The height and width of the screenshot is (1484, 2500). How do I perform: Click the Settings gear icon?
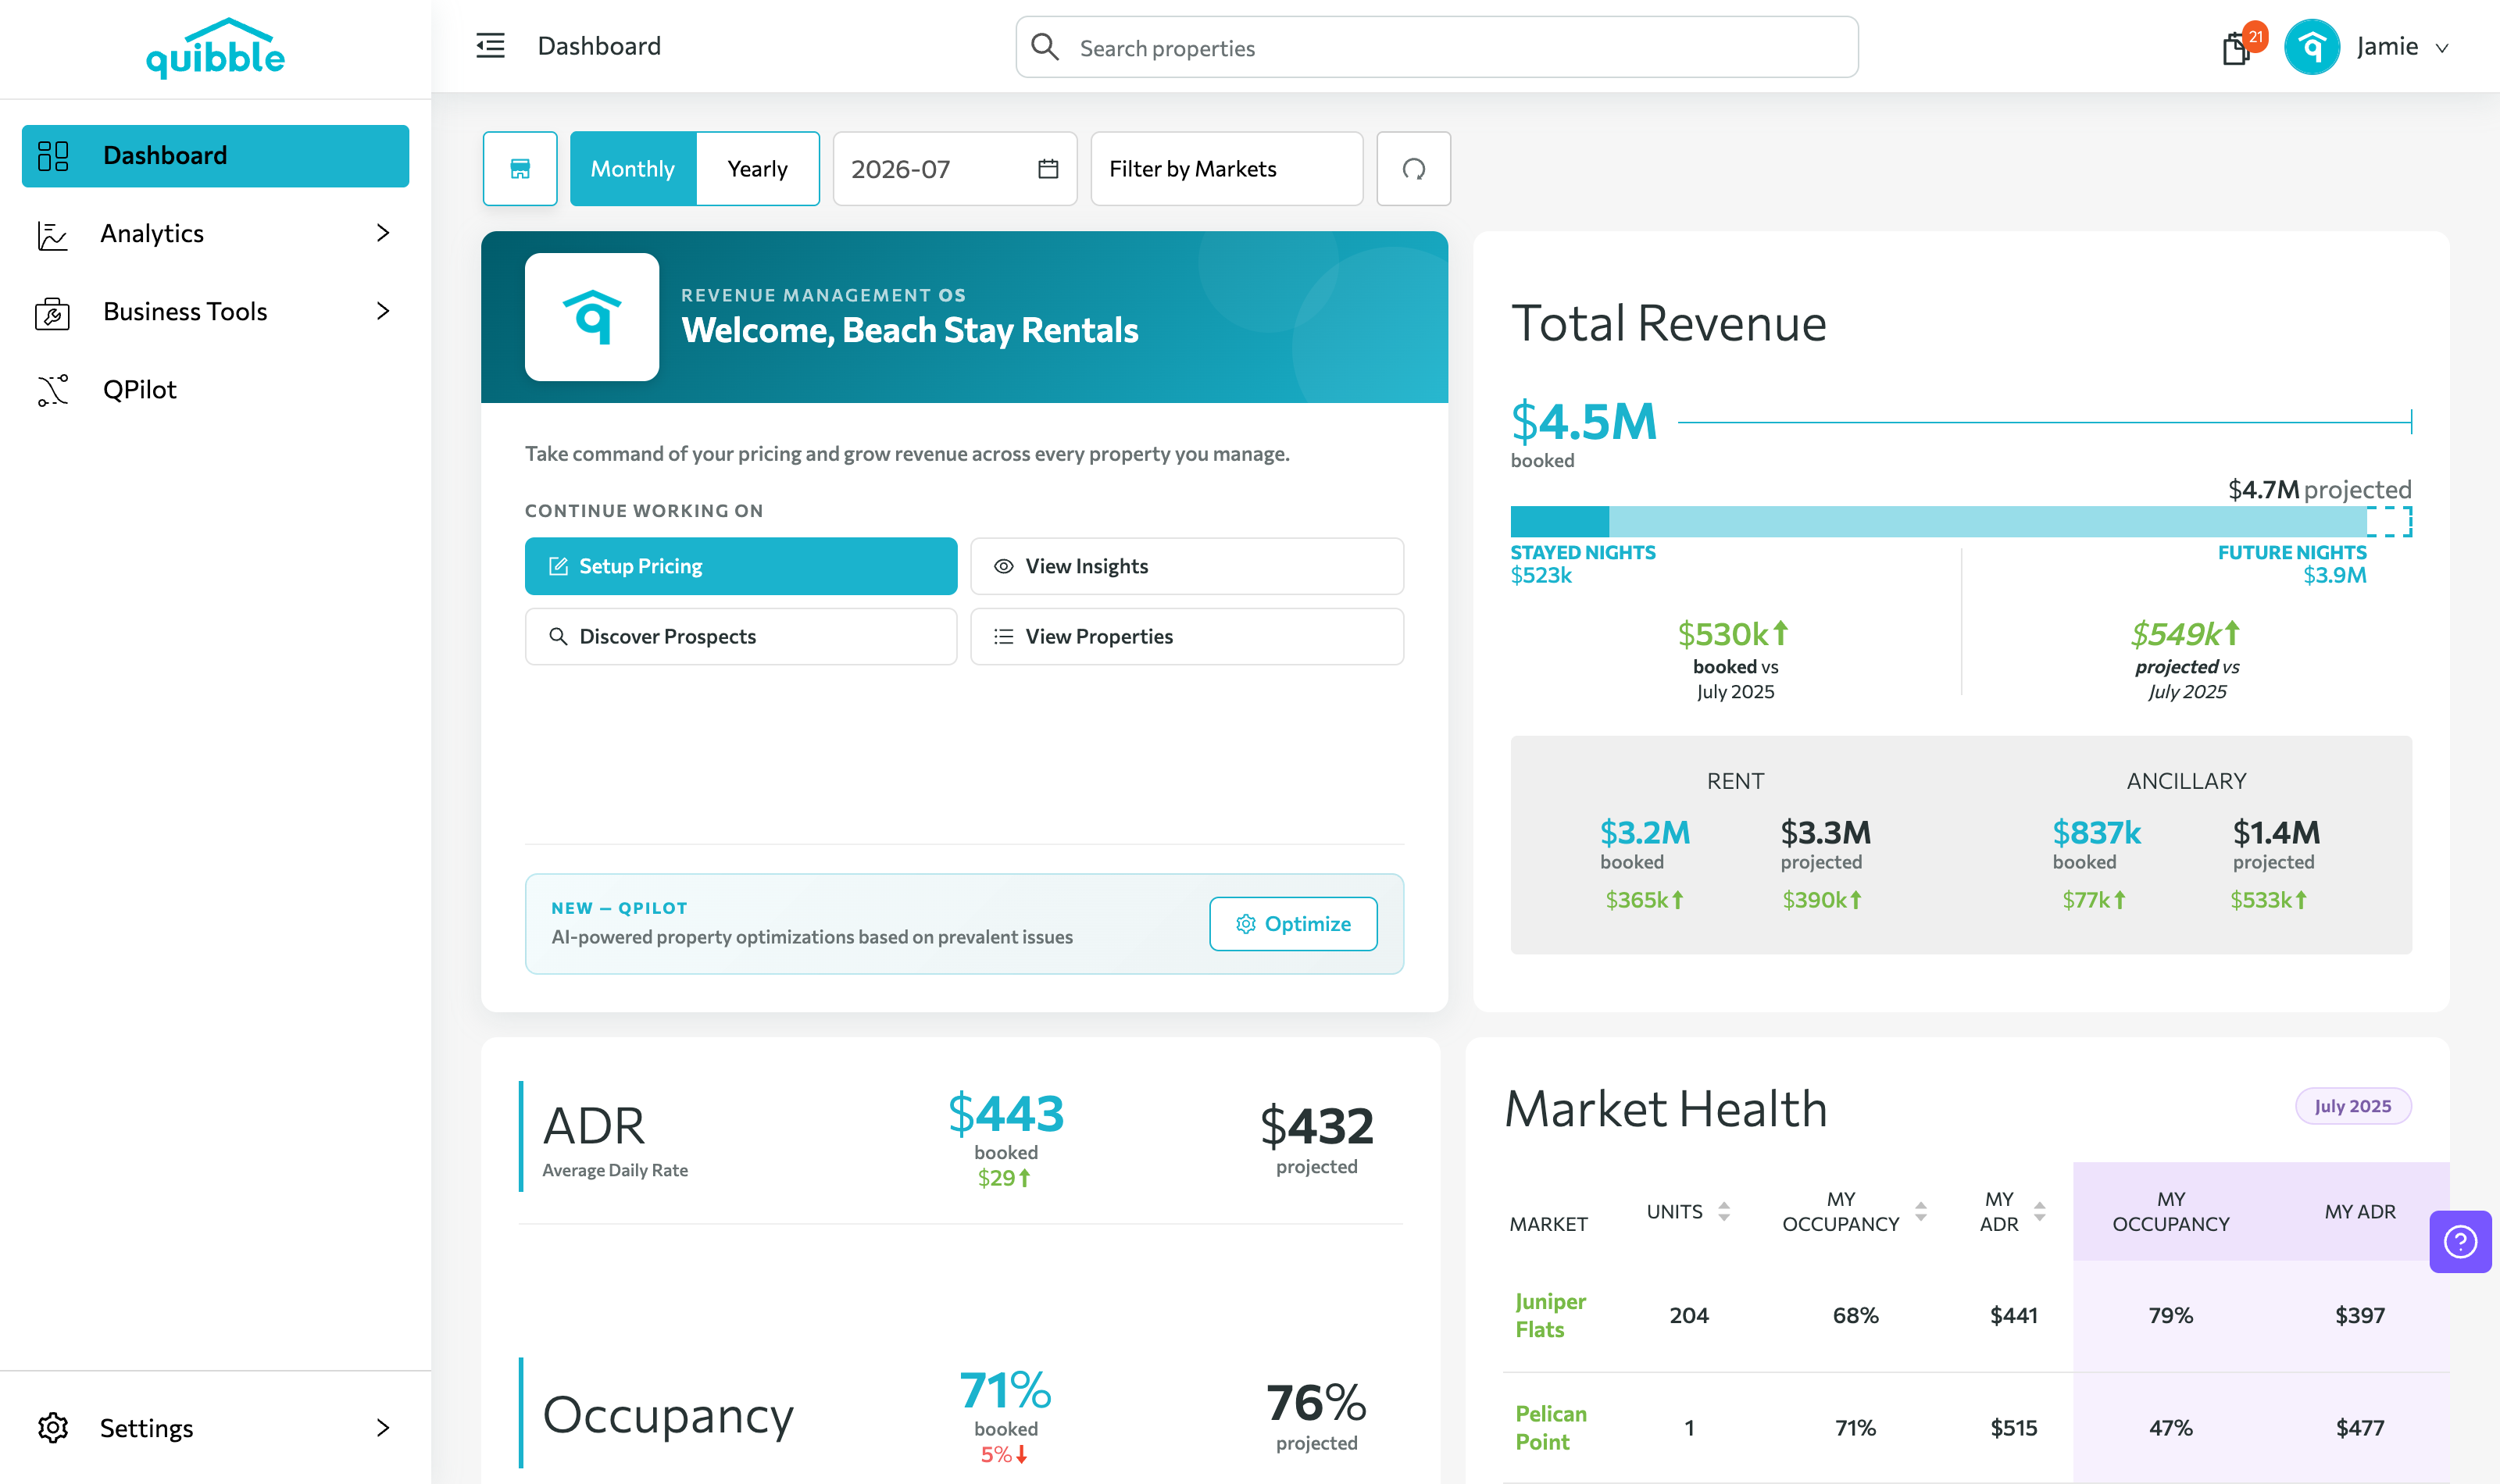(x=53, y=1427)
